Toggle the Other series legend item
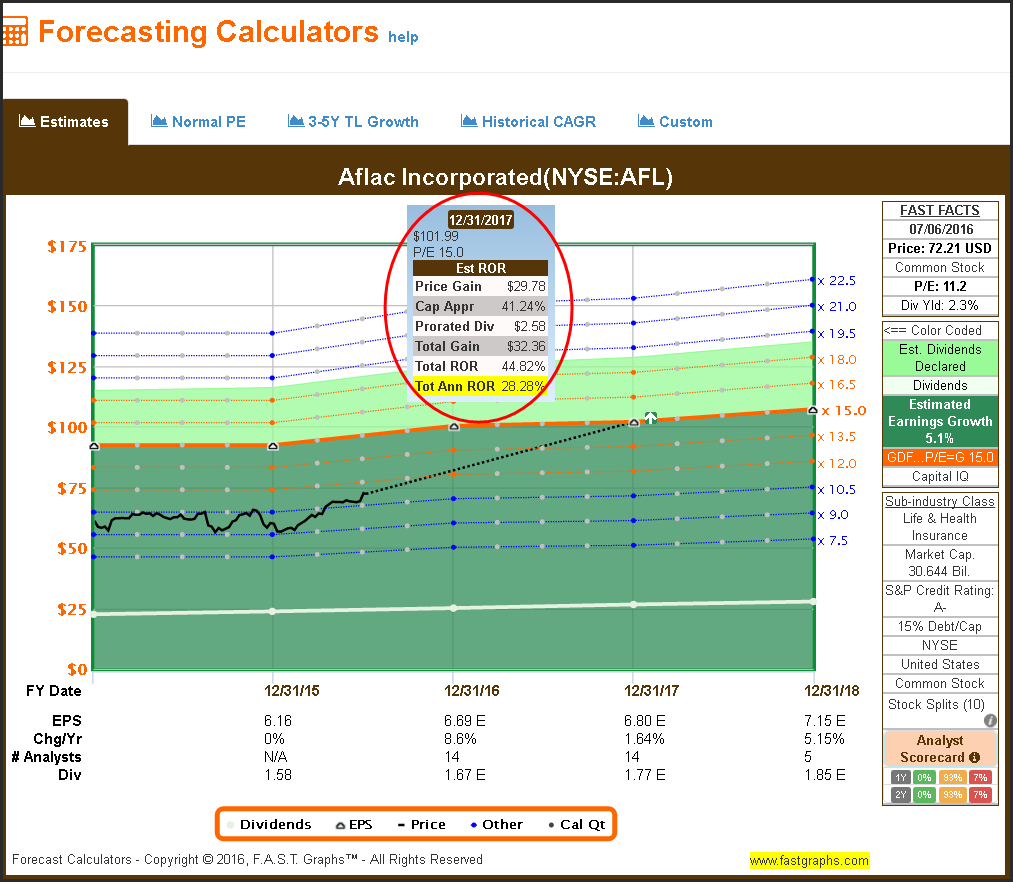The height and width of the screenshot is (882, 1013). click(494, 824)
